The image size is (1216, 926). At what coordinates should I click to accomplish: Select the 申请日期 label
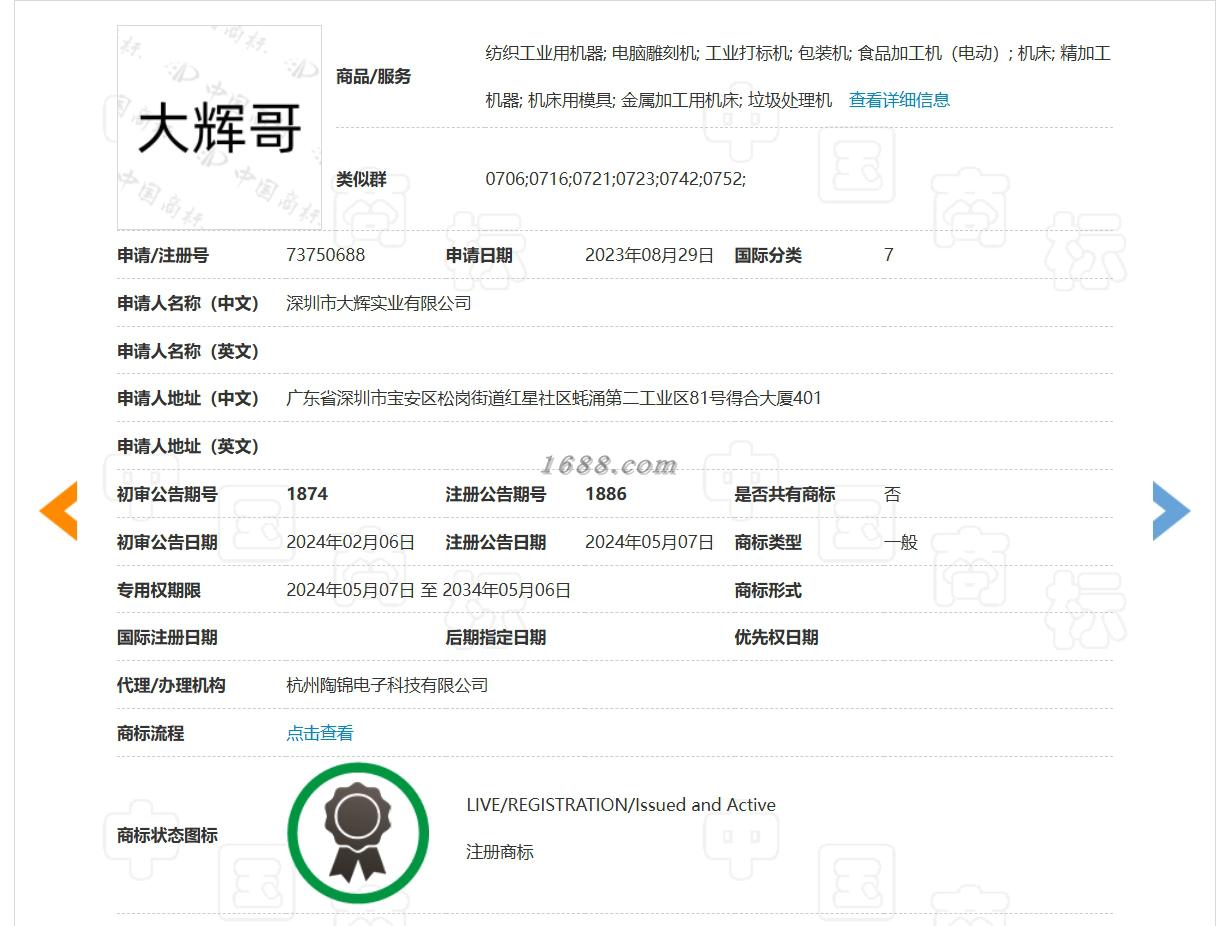pos(479,255)
